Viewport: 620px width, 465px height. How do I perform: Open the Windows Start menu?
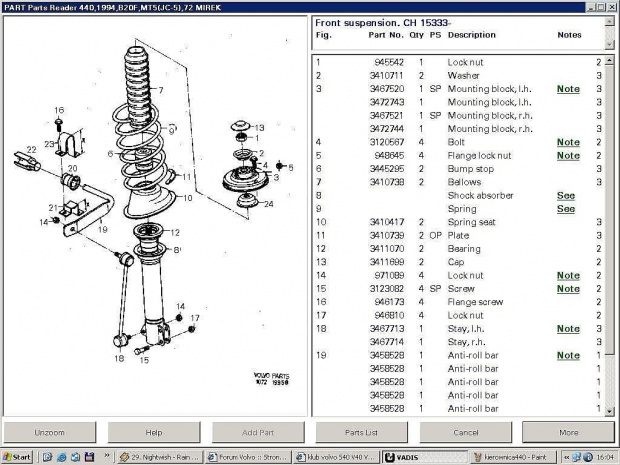coord(17,457)
